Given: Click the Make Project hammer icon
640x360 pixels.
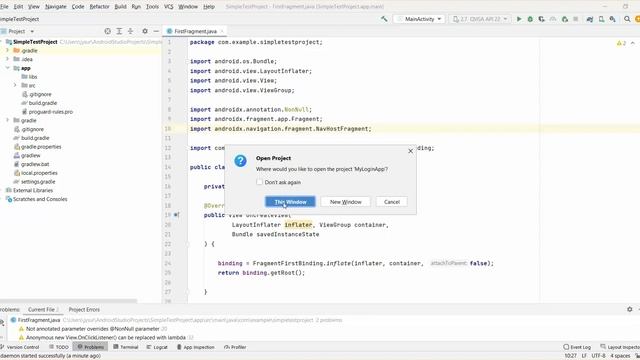Looking at the screenshot, I should 384,19.
